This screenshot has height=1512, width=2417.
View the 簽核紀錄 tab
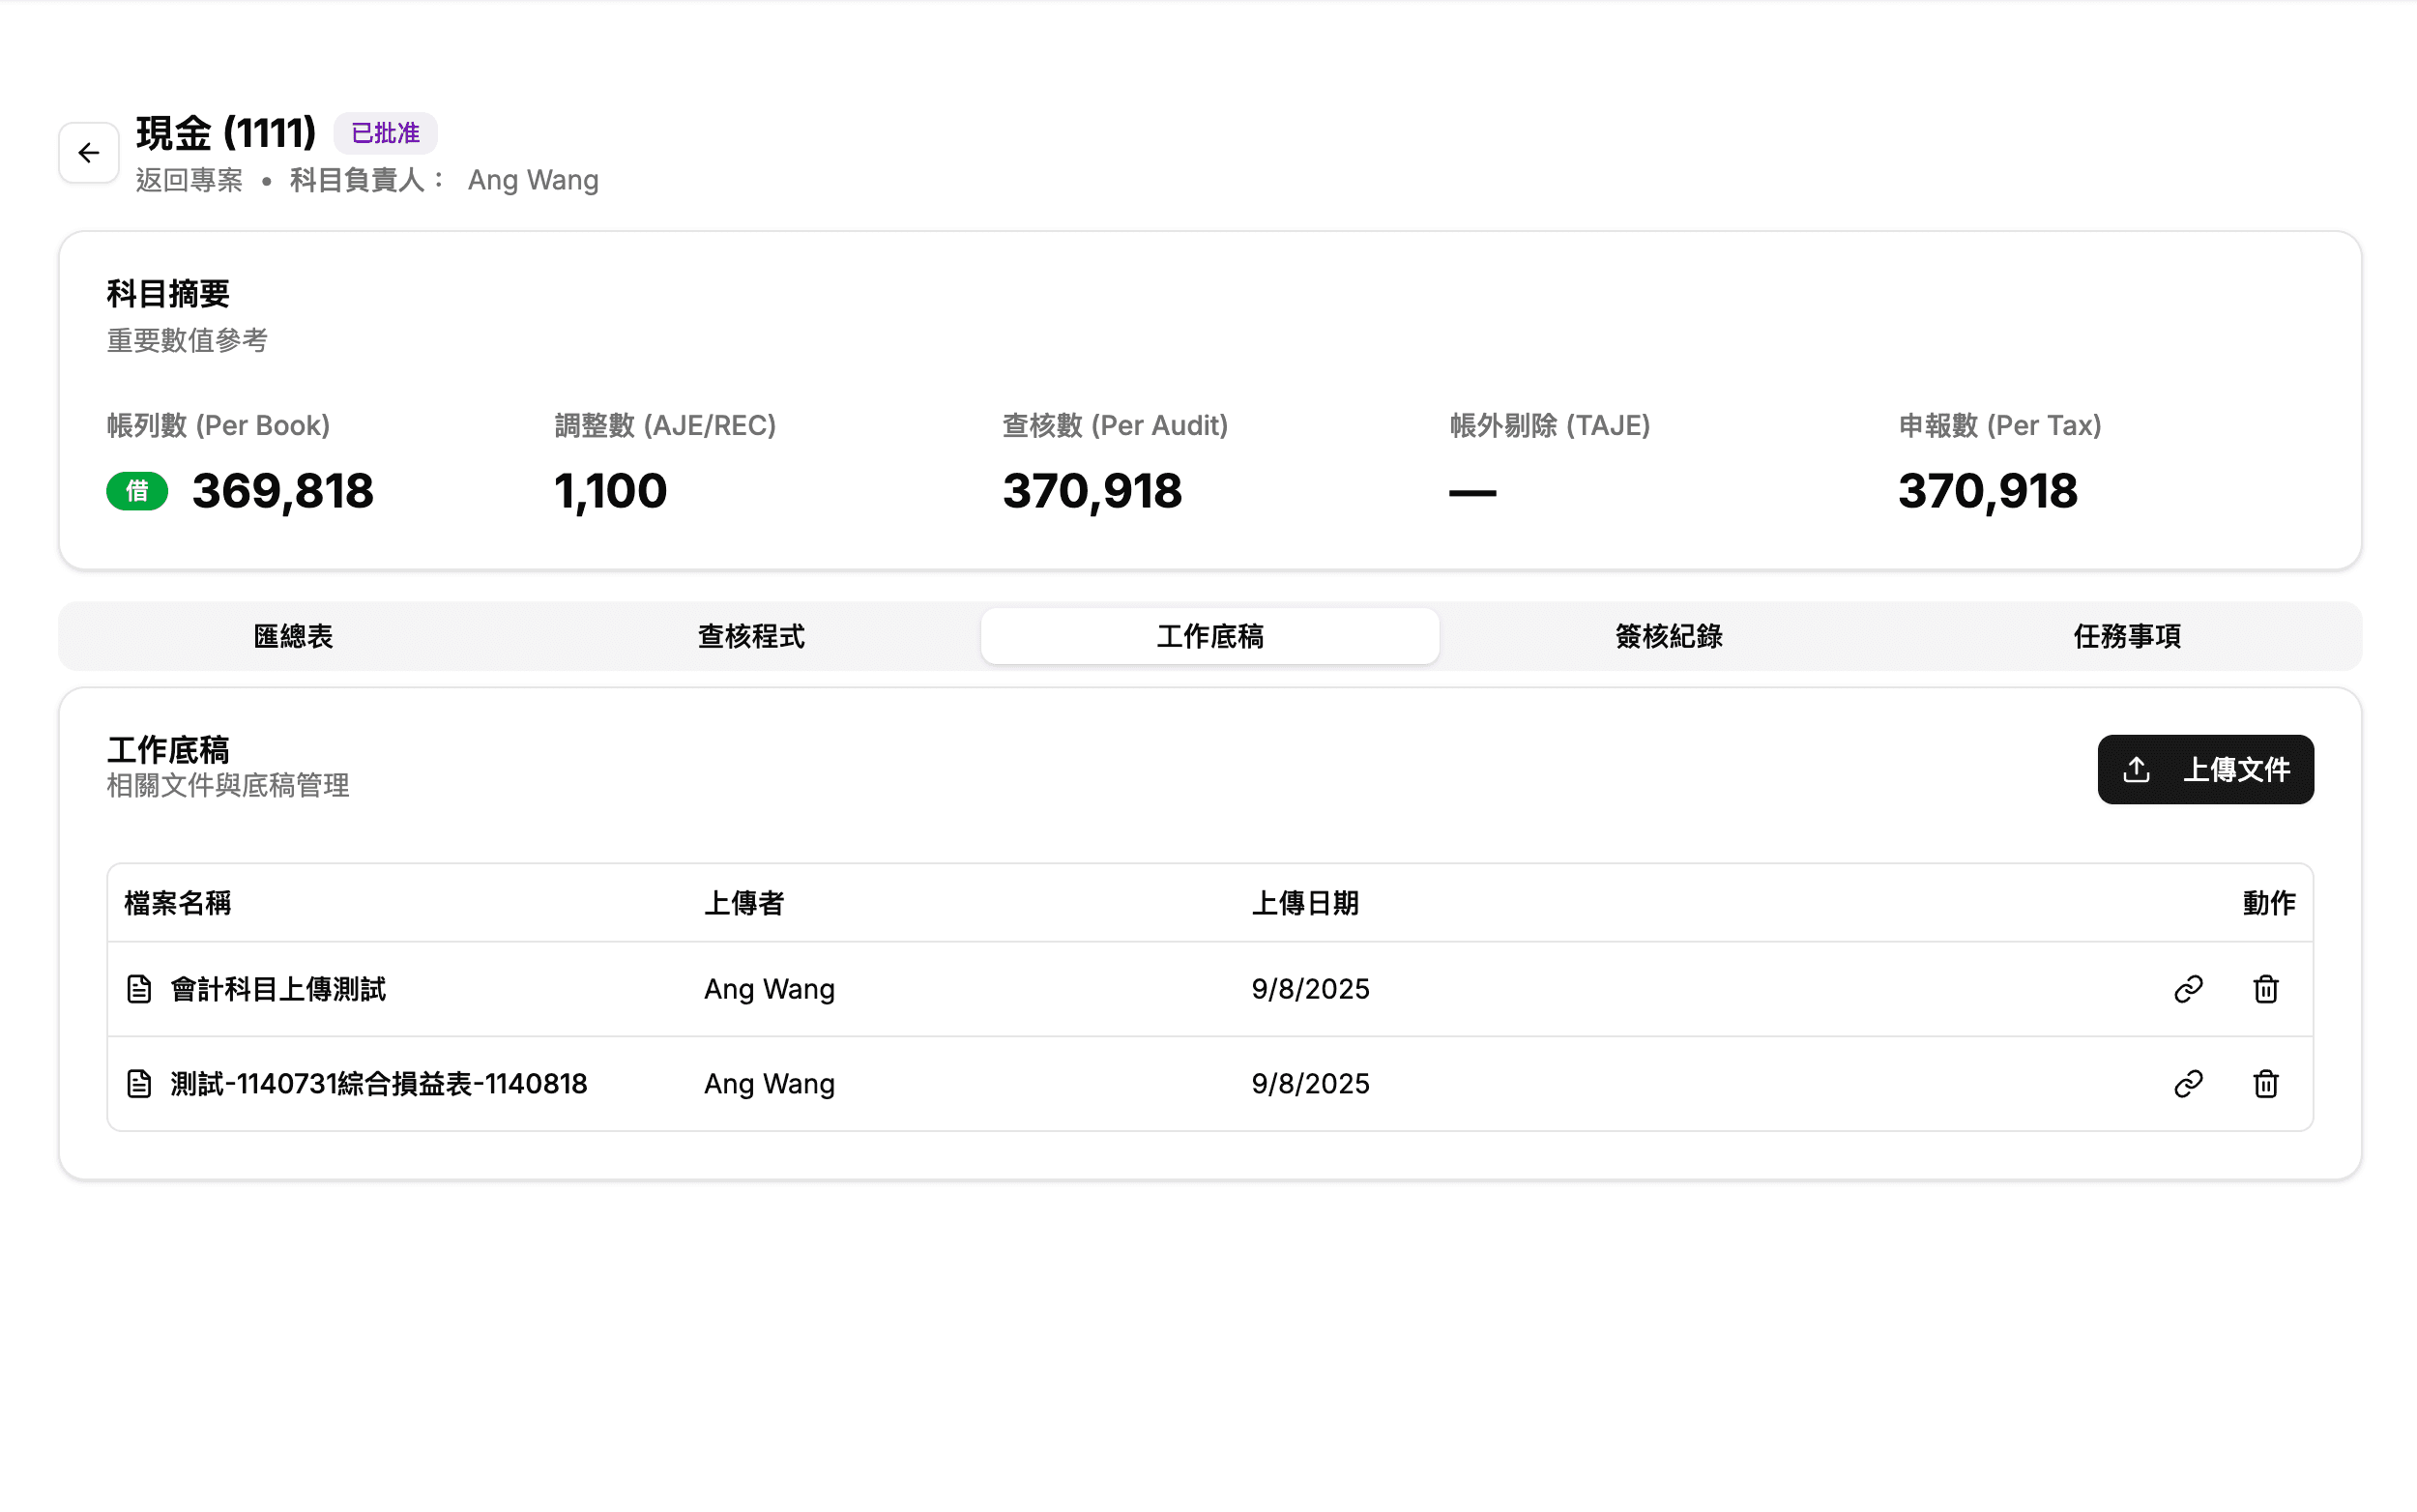1667,636
